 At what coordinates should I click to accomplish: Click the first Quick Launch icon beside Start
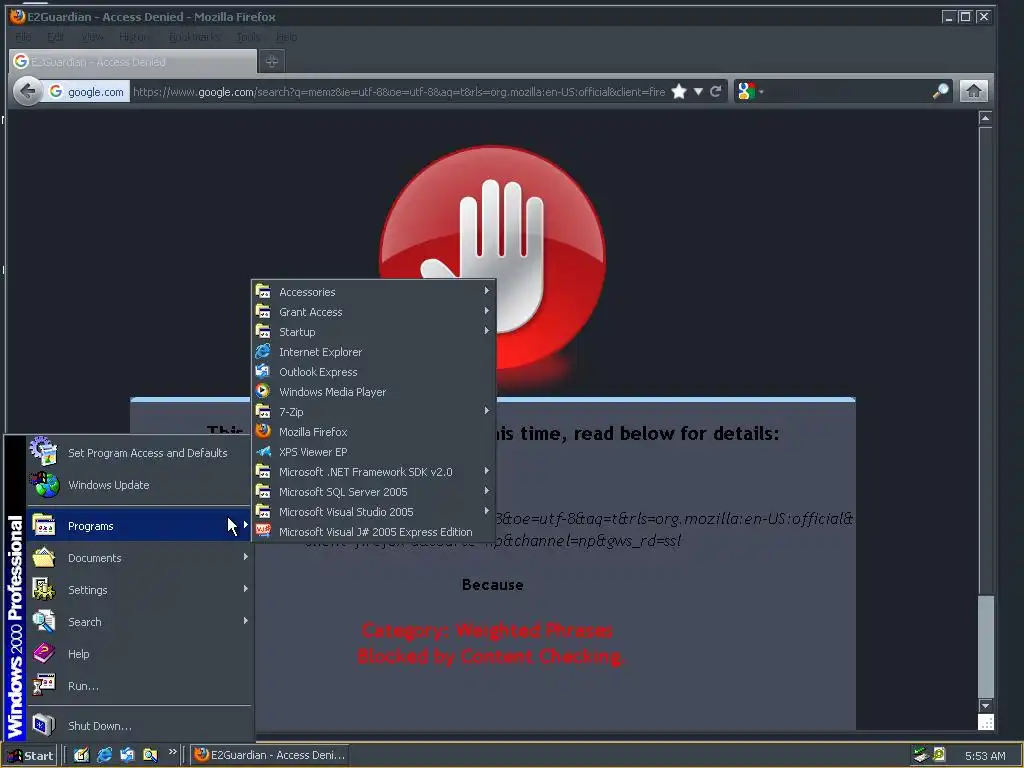81,755
